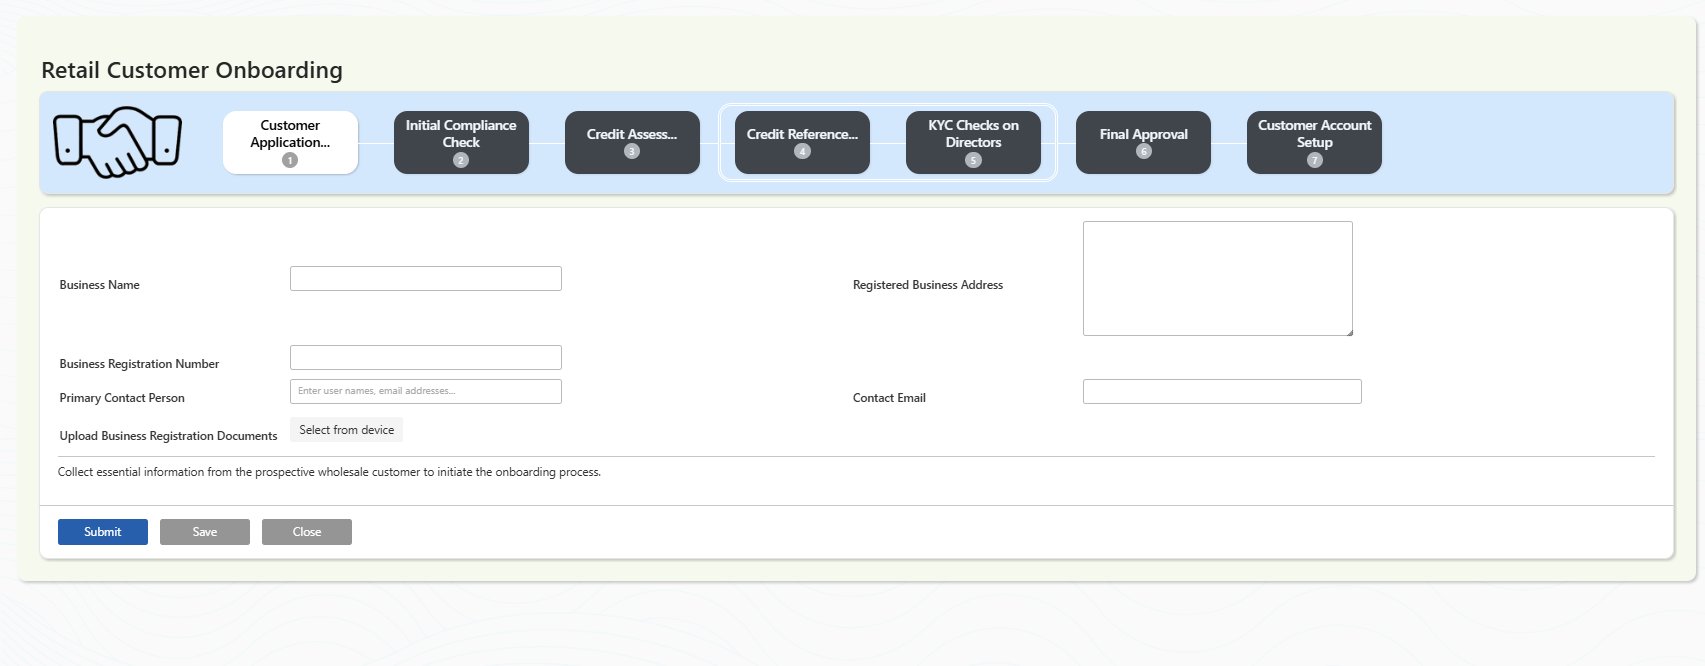Click the Primary Contact Person people picker
Viewport: 1705px width, 666px height.
[x=426, y=391]
